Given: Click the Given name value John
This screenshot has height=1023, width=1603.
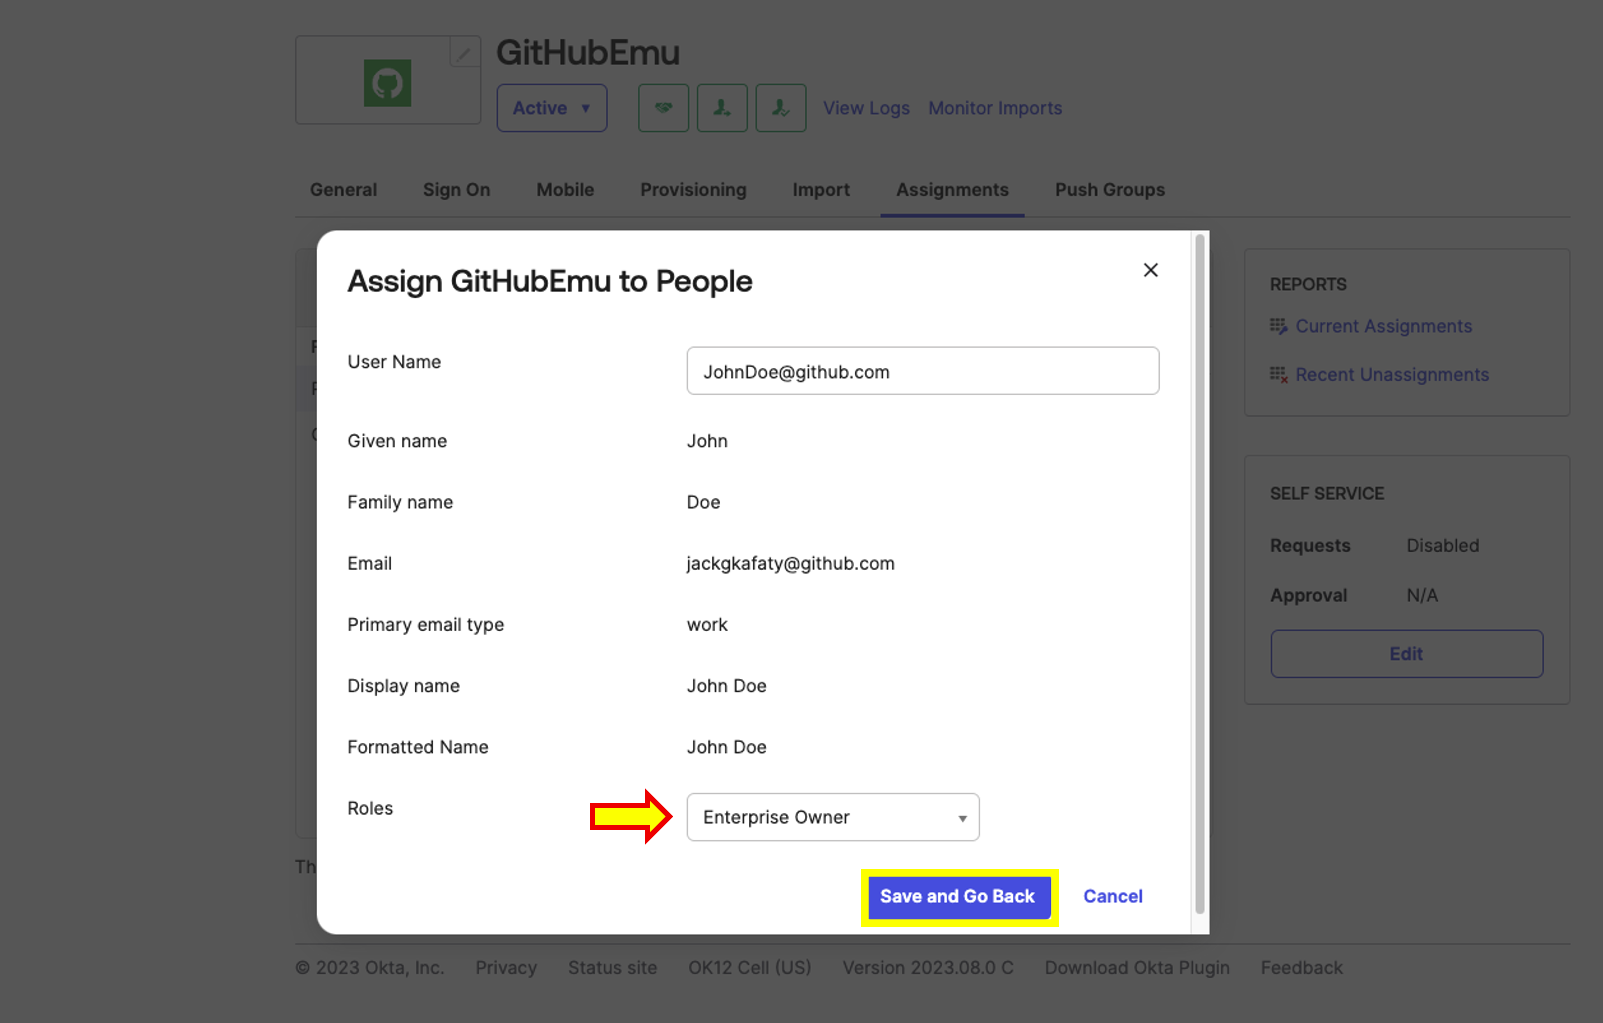Looking at the screenshot, I should pos(707,441).
